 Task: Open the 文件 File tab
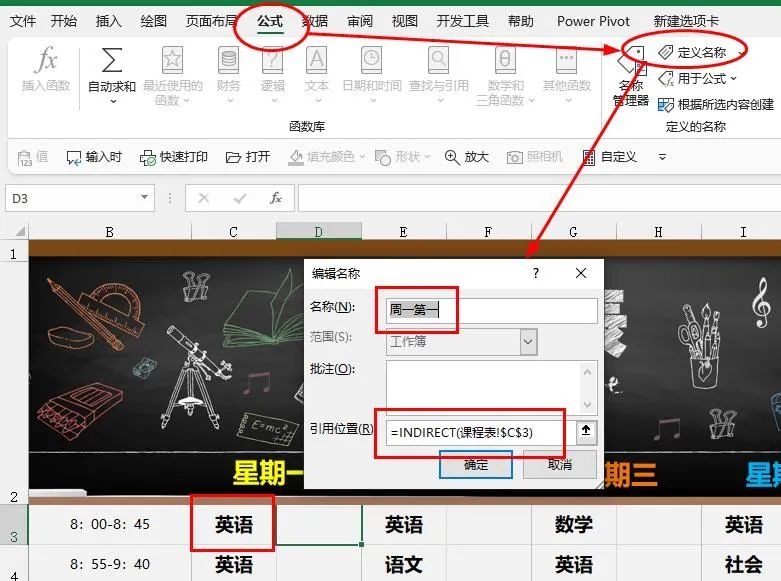click(x=23, y=21)
